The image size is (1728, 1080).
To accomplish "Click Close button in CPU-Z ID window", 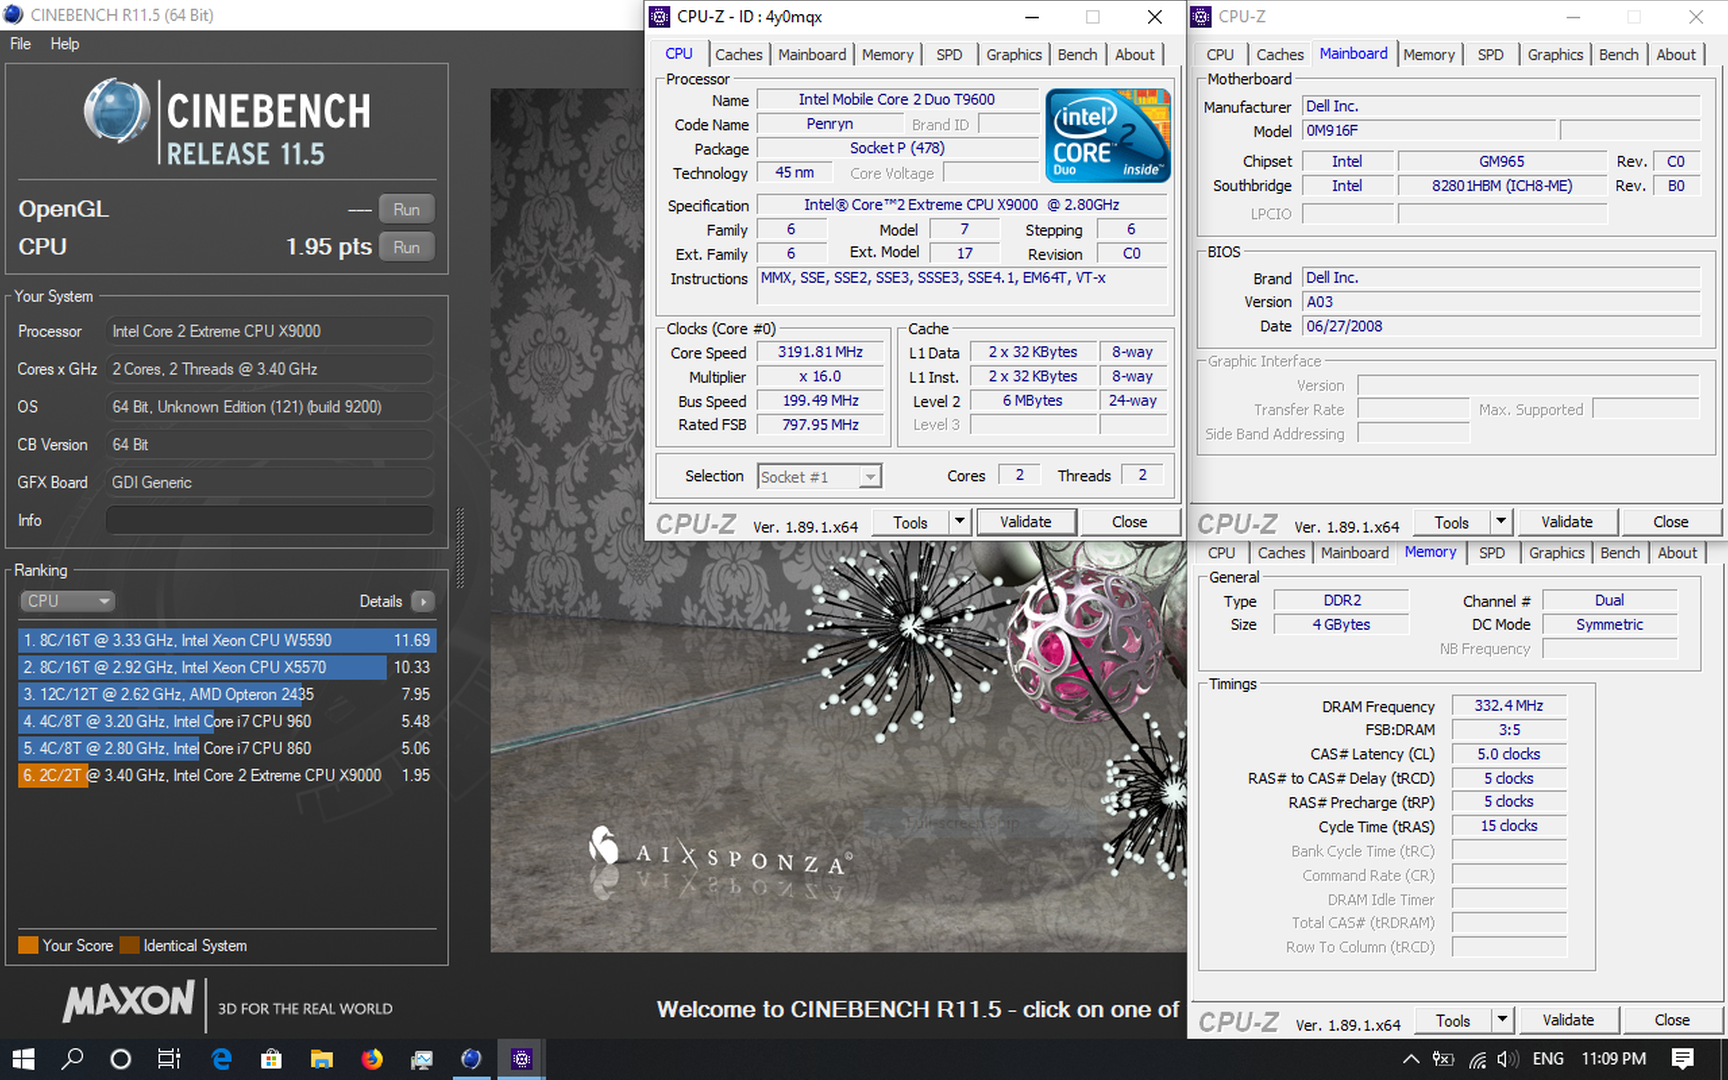I will pos(1130,522).
